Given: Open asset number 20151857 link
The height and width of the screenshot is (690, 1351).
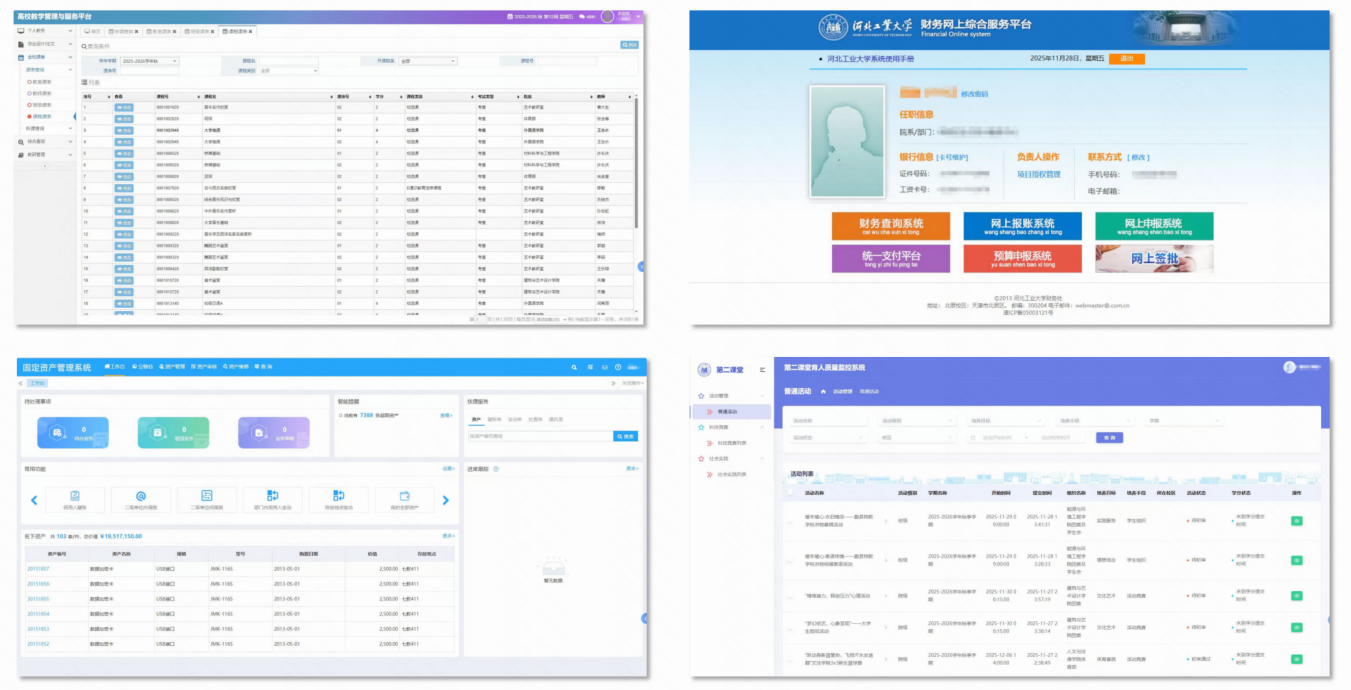Looking at the screenshot, I should coord(38,569).
